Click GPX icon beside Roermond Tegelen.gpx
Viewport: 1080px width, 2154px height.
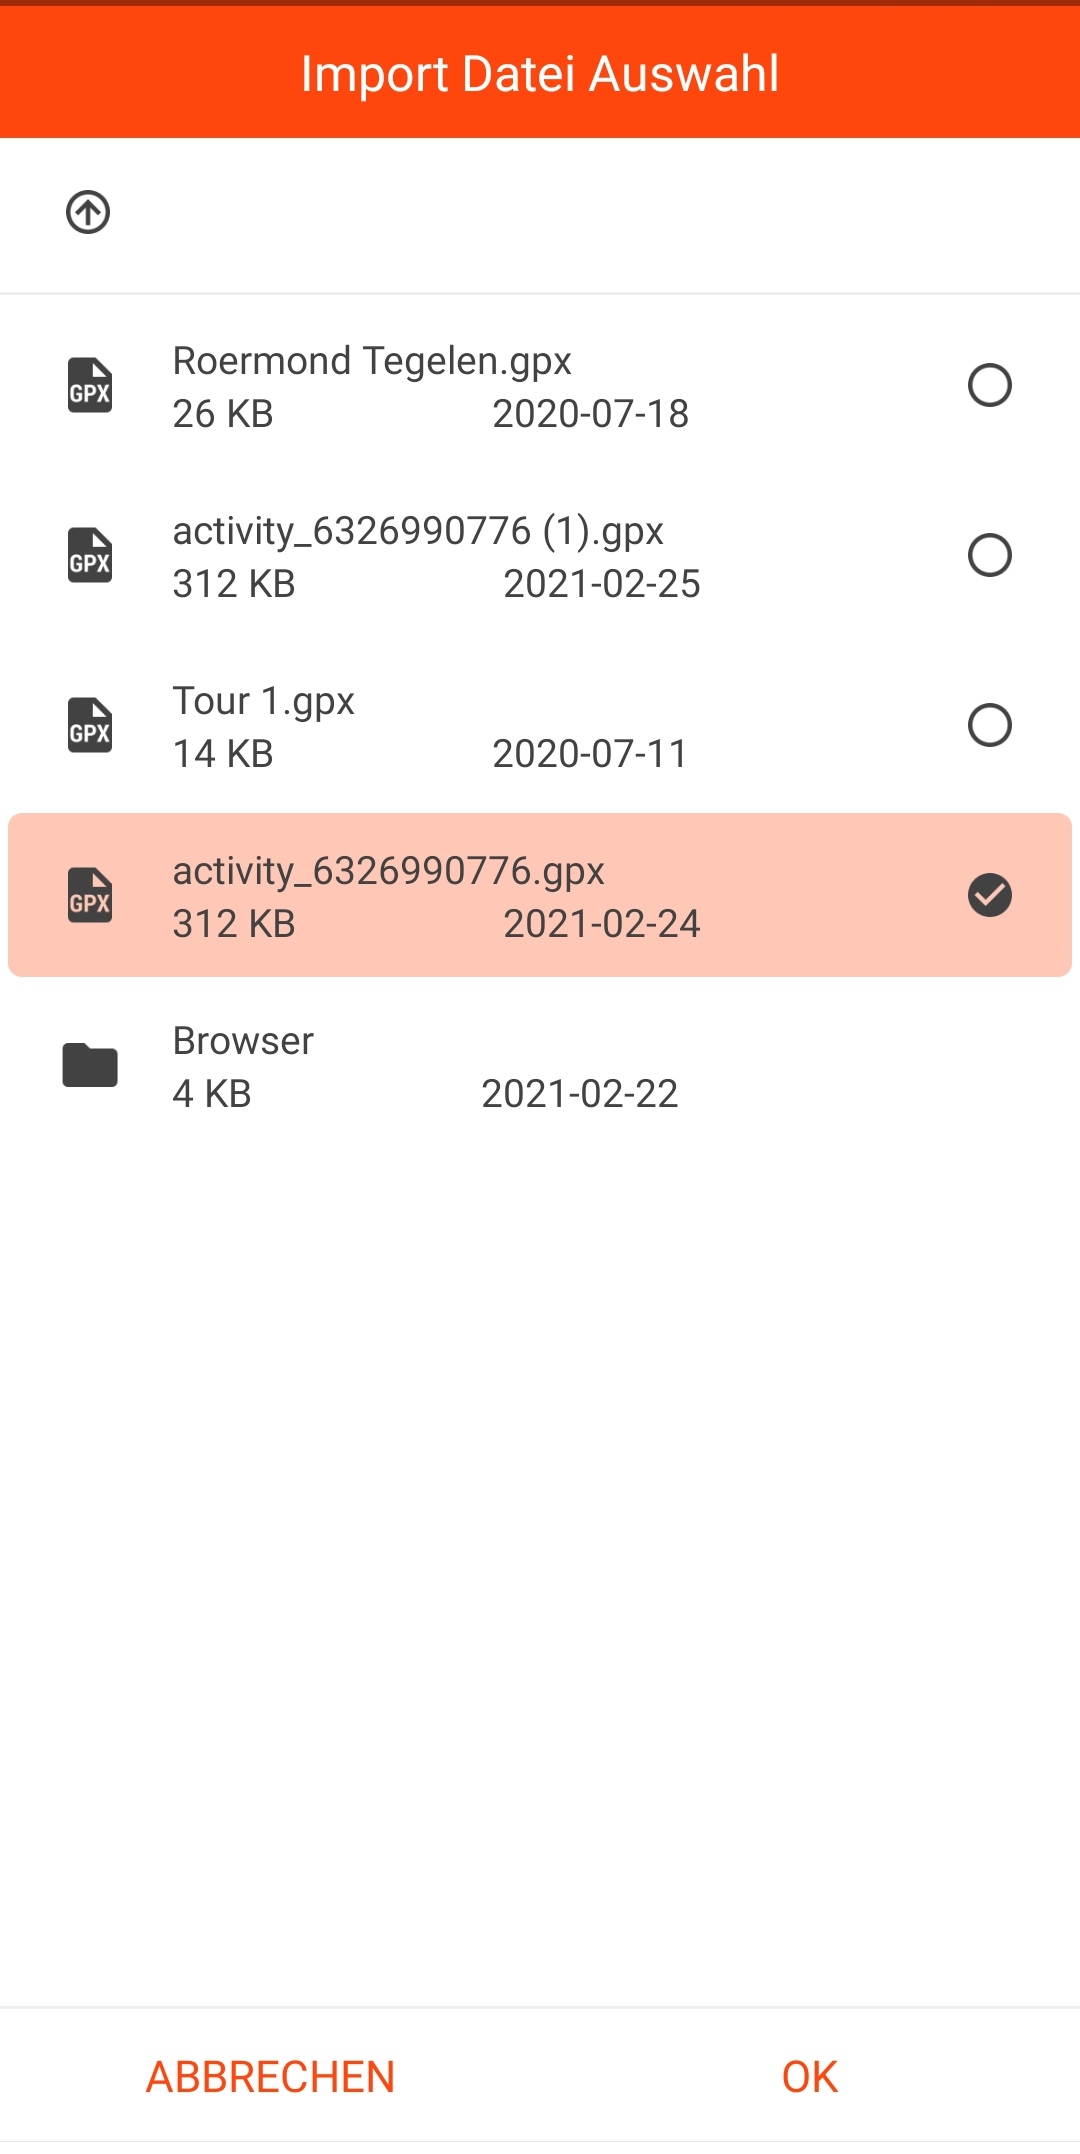[90, 386]
